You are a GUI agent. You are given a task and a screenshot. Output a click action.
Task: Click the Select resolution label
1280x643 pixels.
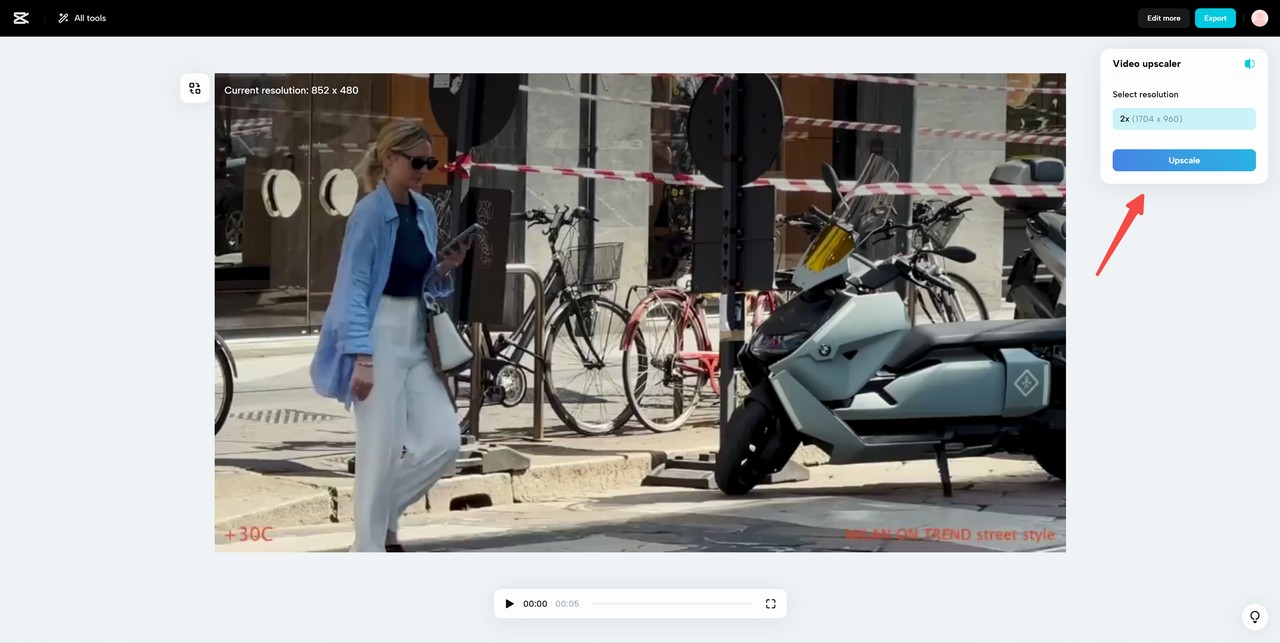point(1145,95)
